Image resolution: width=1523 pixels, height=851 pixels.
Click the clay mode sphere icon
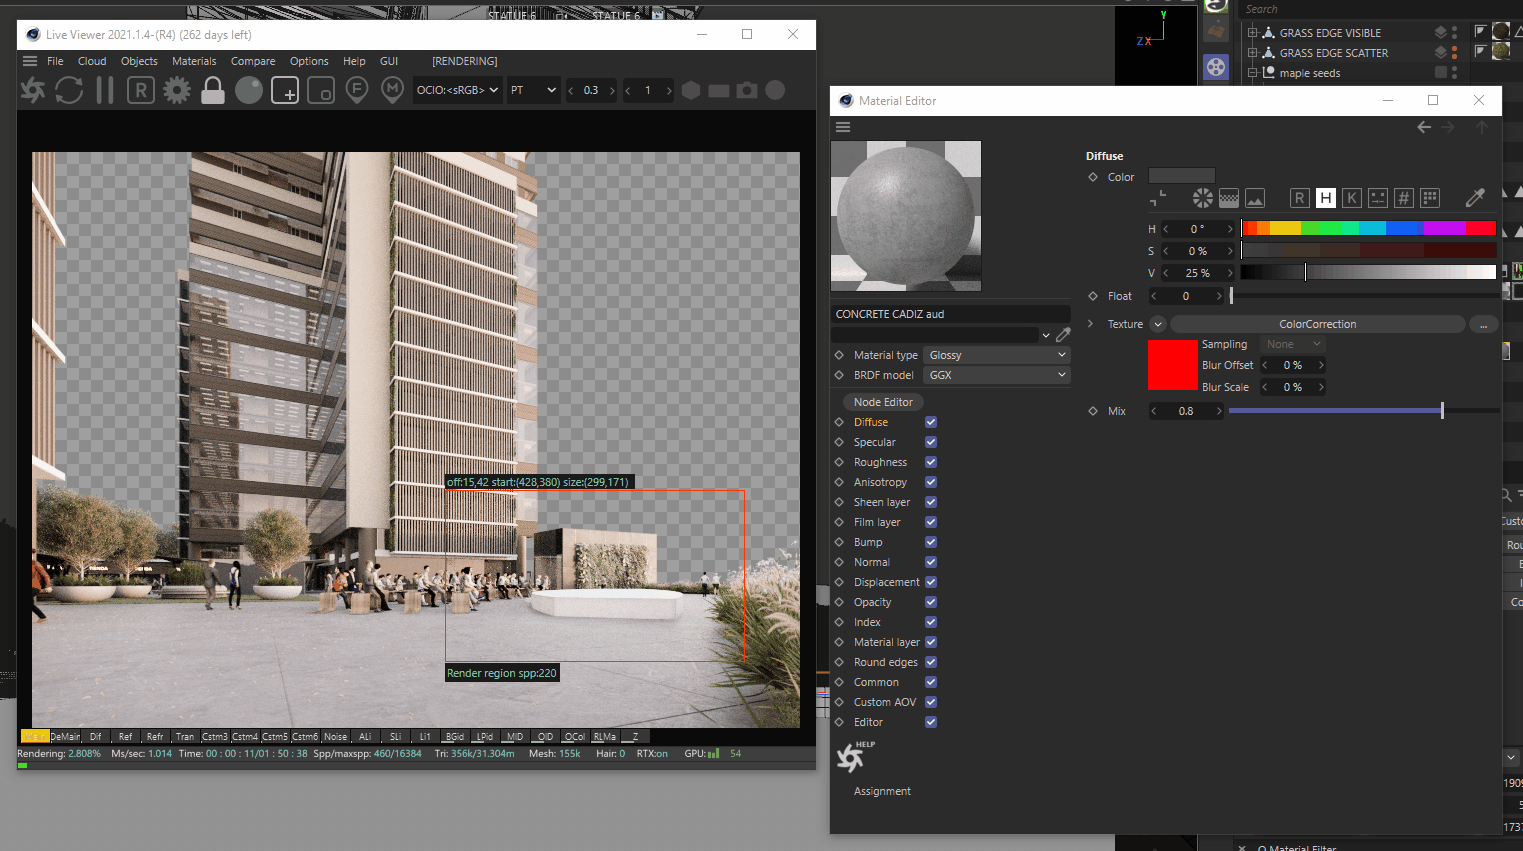249,90
